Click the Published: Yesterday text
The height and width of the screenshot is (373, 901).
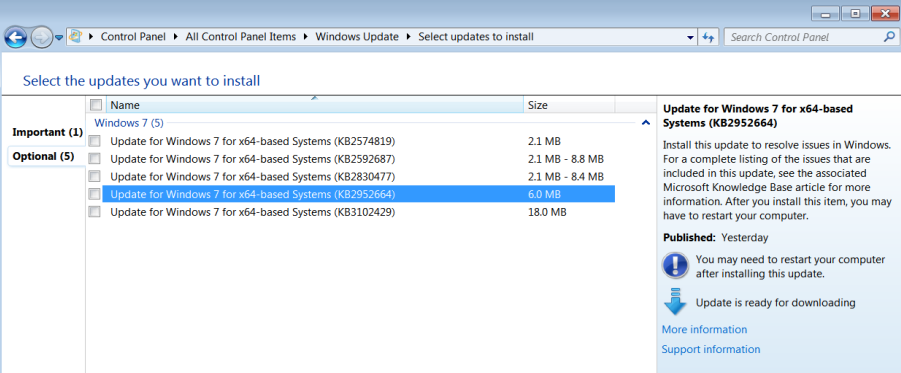pyautogui.click(x=715, y=237)
